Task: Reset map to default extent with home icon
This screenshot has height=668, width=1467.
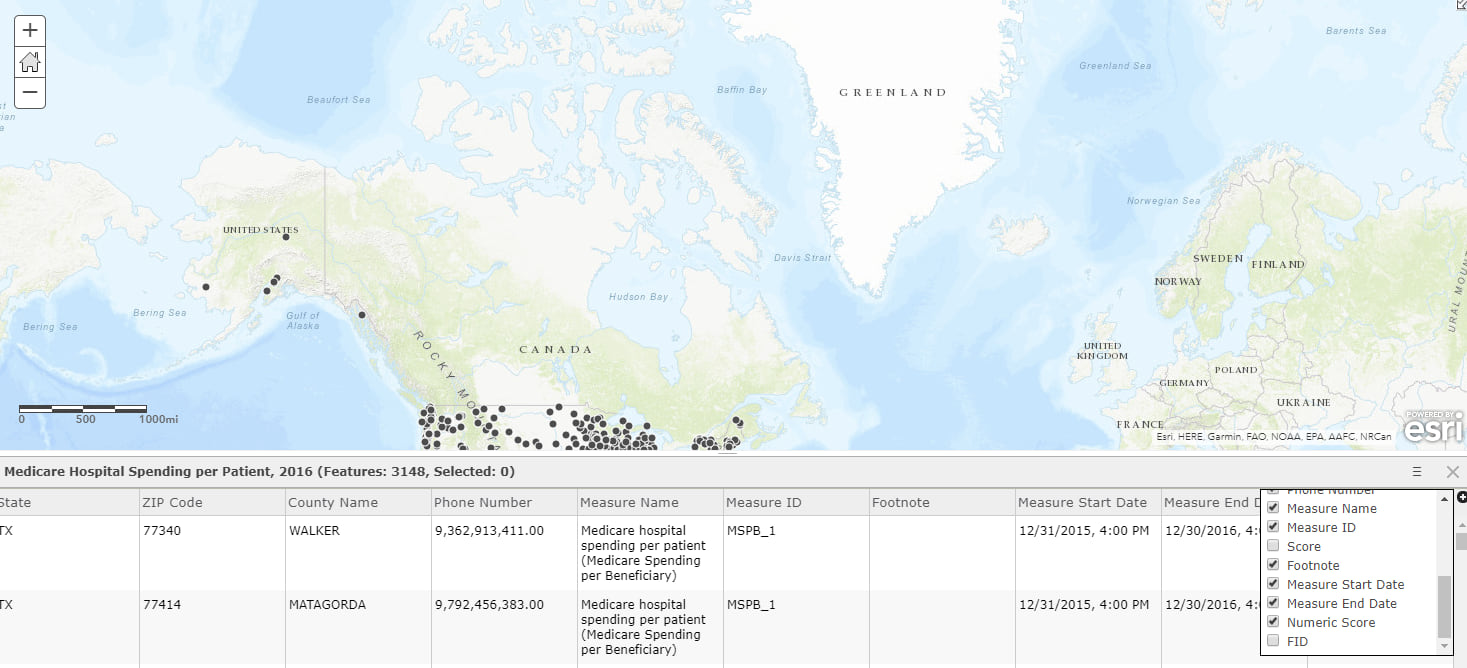Action: point(29,61)
